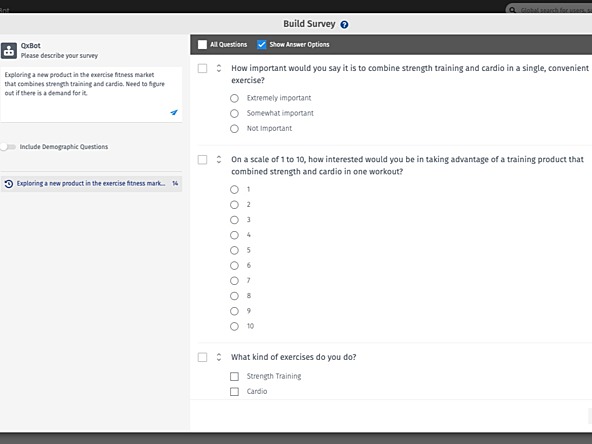This screenshot has width=592, height=444.
Task: Click the QxBot robot icon
Action: tap(9, 51)
